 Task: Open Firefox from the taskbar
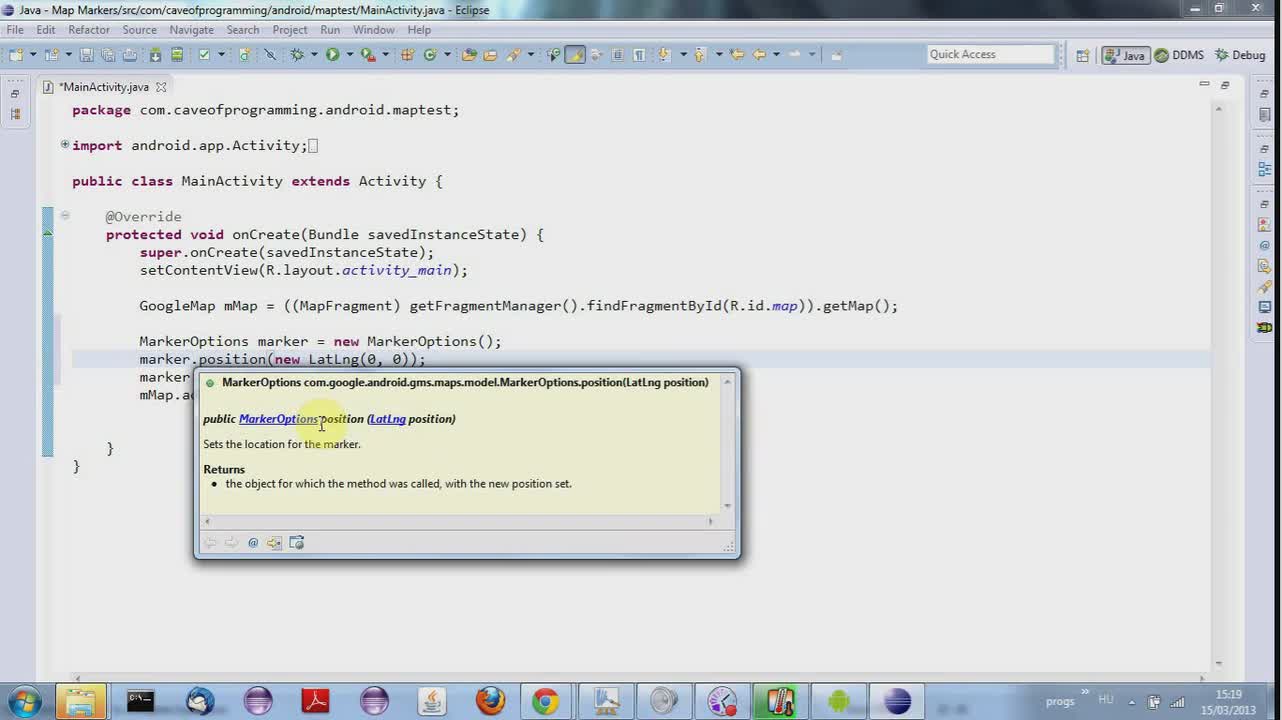pos(490,700)
